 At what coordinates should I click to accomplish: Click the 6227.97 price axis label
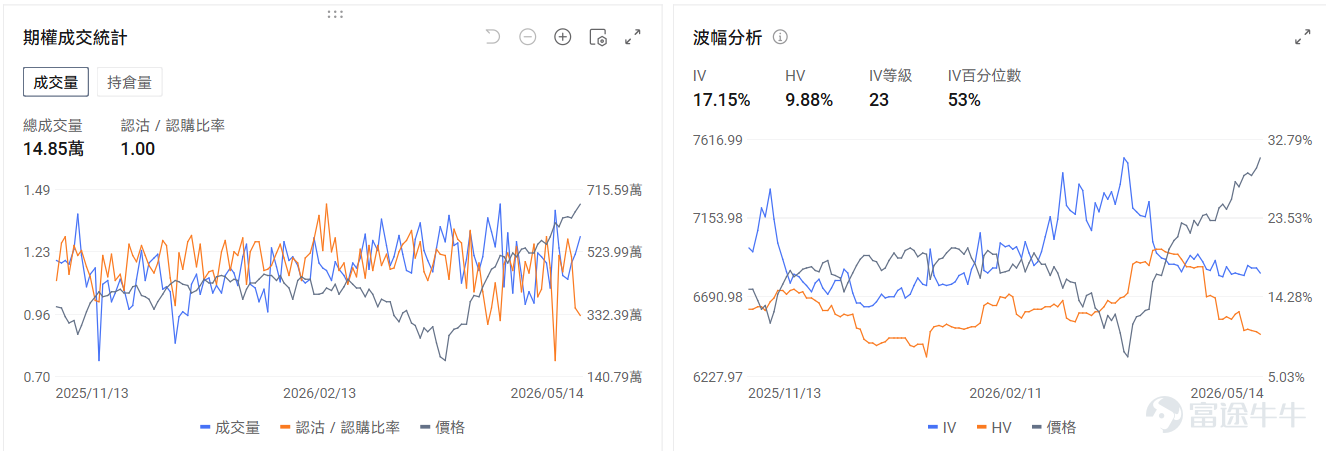(x=718, y=377)
